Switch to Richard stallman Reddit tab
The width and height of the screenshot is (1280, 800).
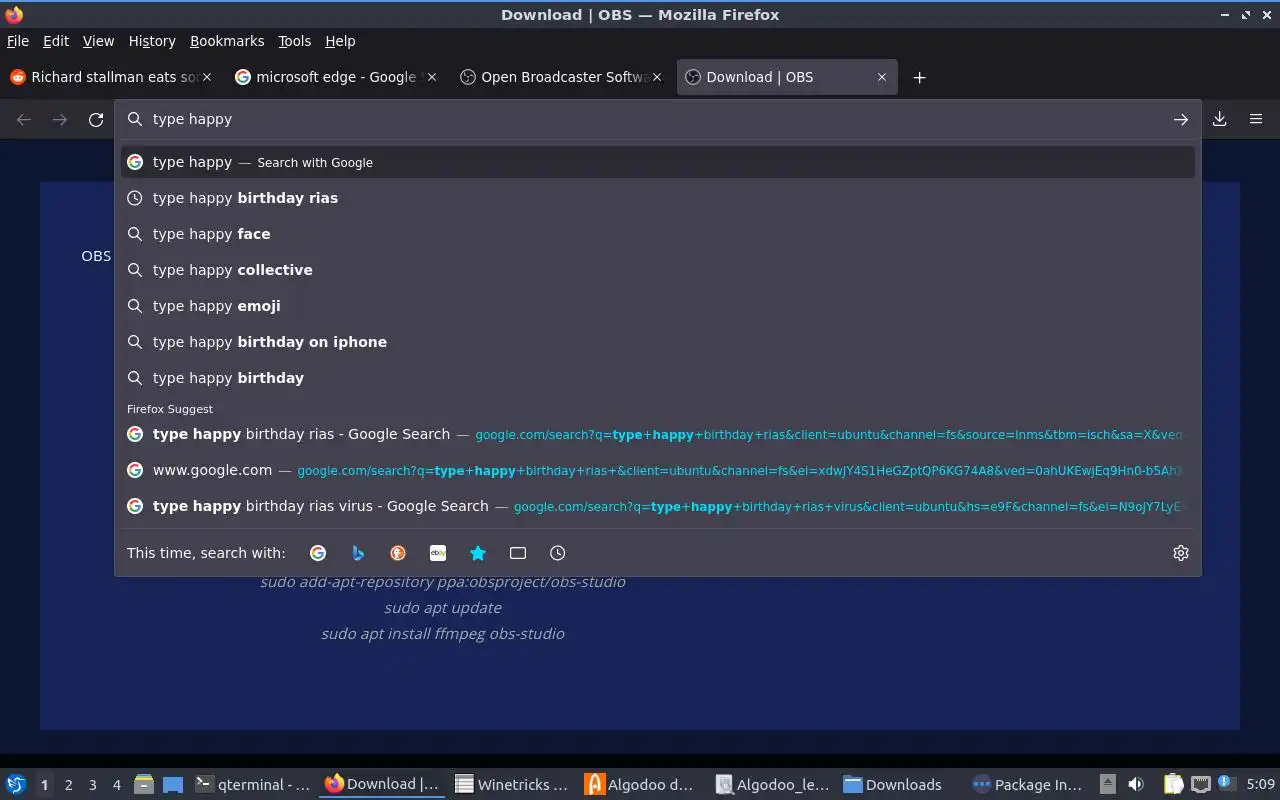point(113,77)
